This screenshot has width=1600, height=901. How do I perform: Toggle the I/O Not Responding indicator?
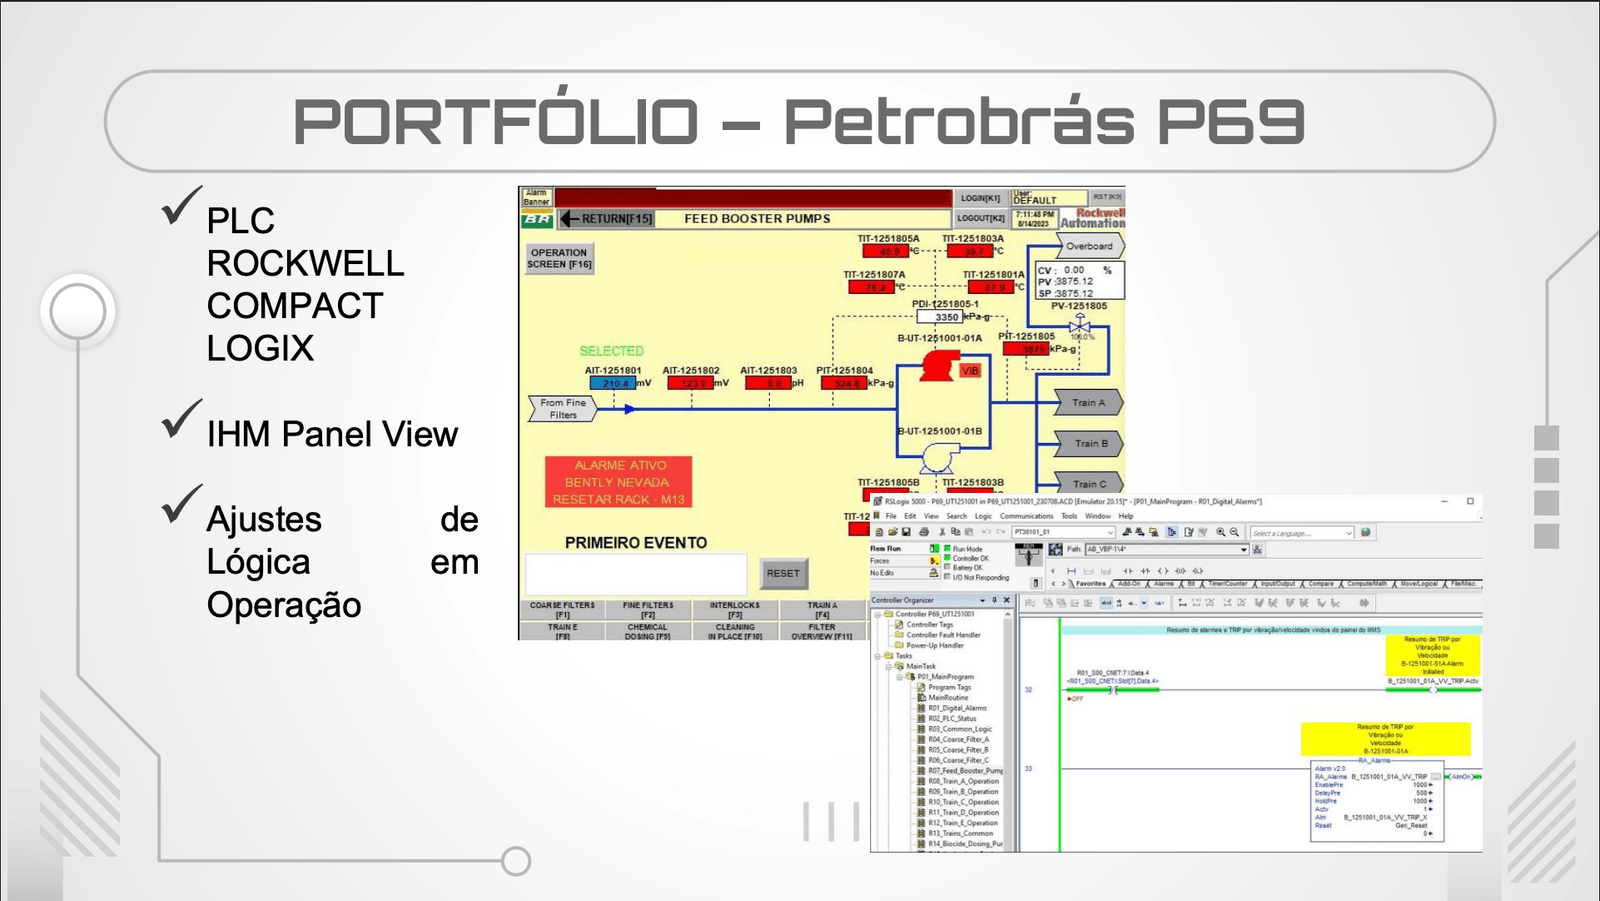(947, 577)
